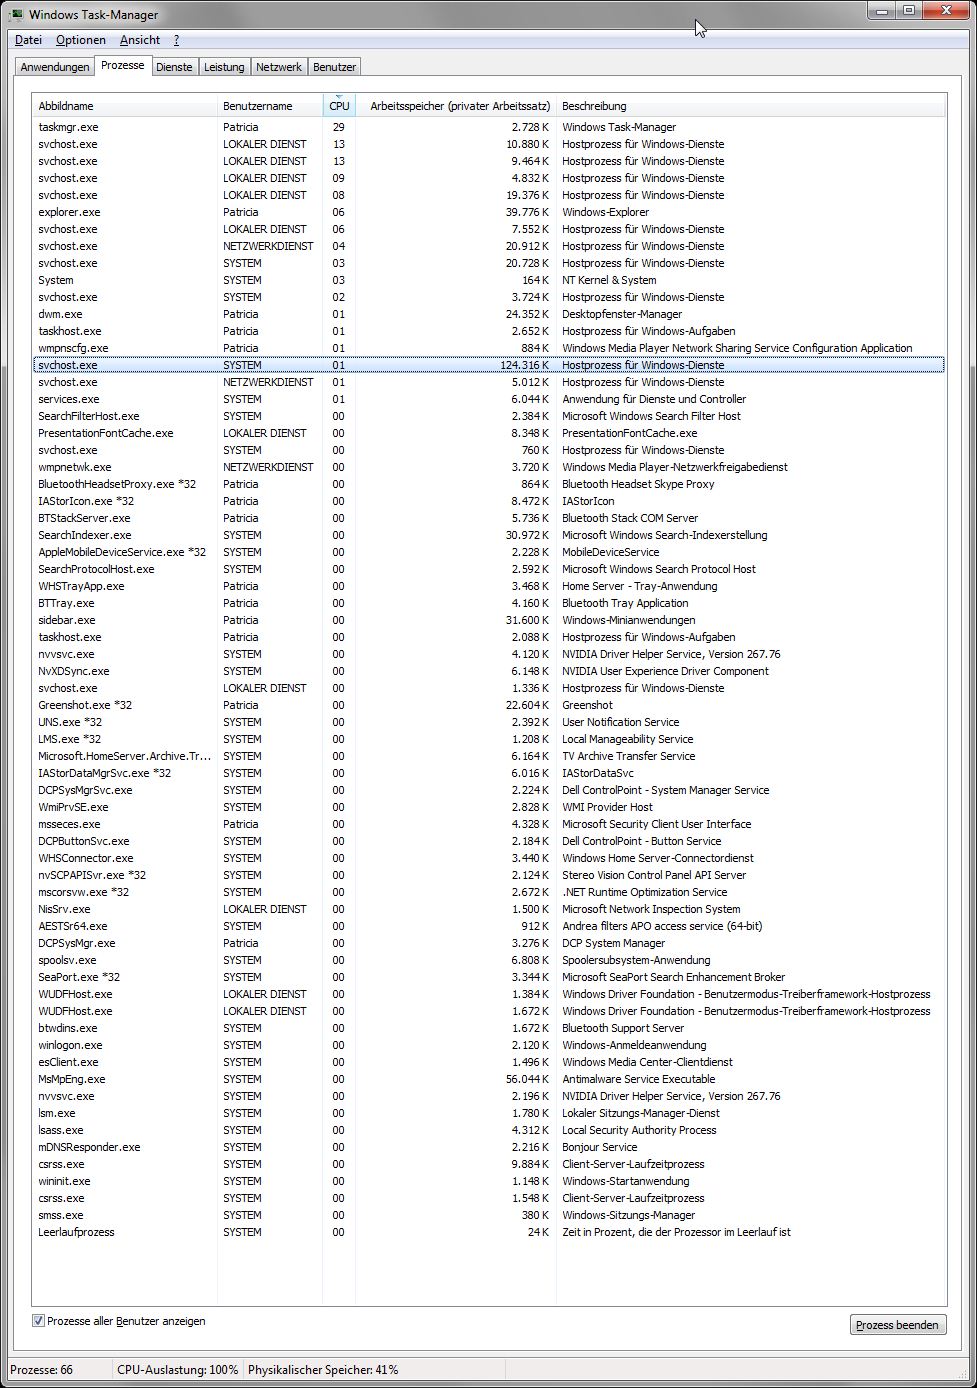Select the SearchFilterHost.exe process
The width and height of the screenshot is (977, 1388).
click(489, 416)
